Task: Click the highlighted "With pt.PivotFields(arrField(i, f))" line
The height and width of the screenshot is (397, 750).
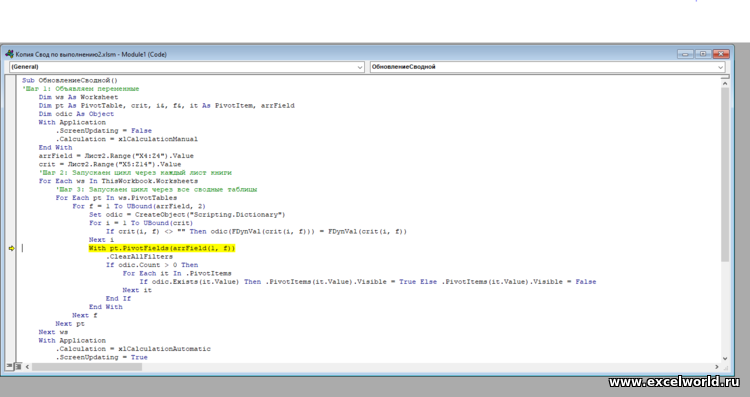Action: click(x=162, y=248)
